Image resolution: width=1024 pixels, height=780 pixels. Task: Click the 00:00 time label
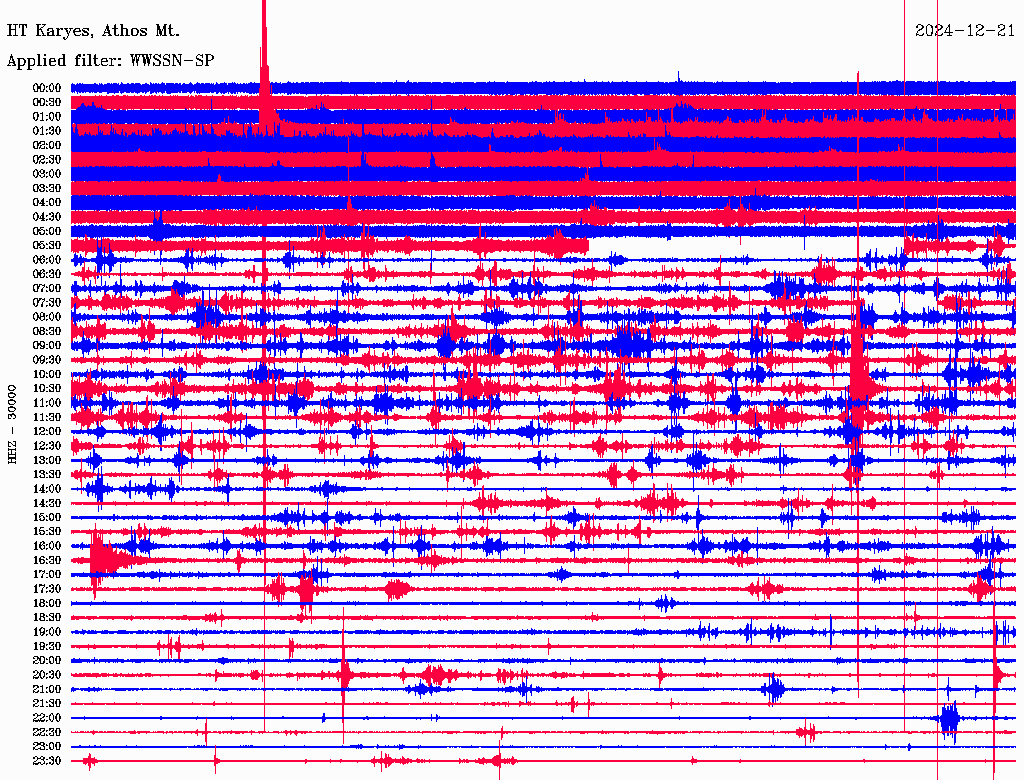point(47,88)
